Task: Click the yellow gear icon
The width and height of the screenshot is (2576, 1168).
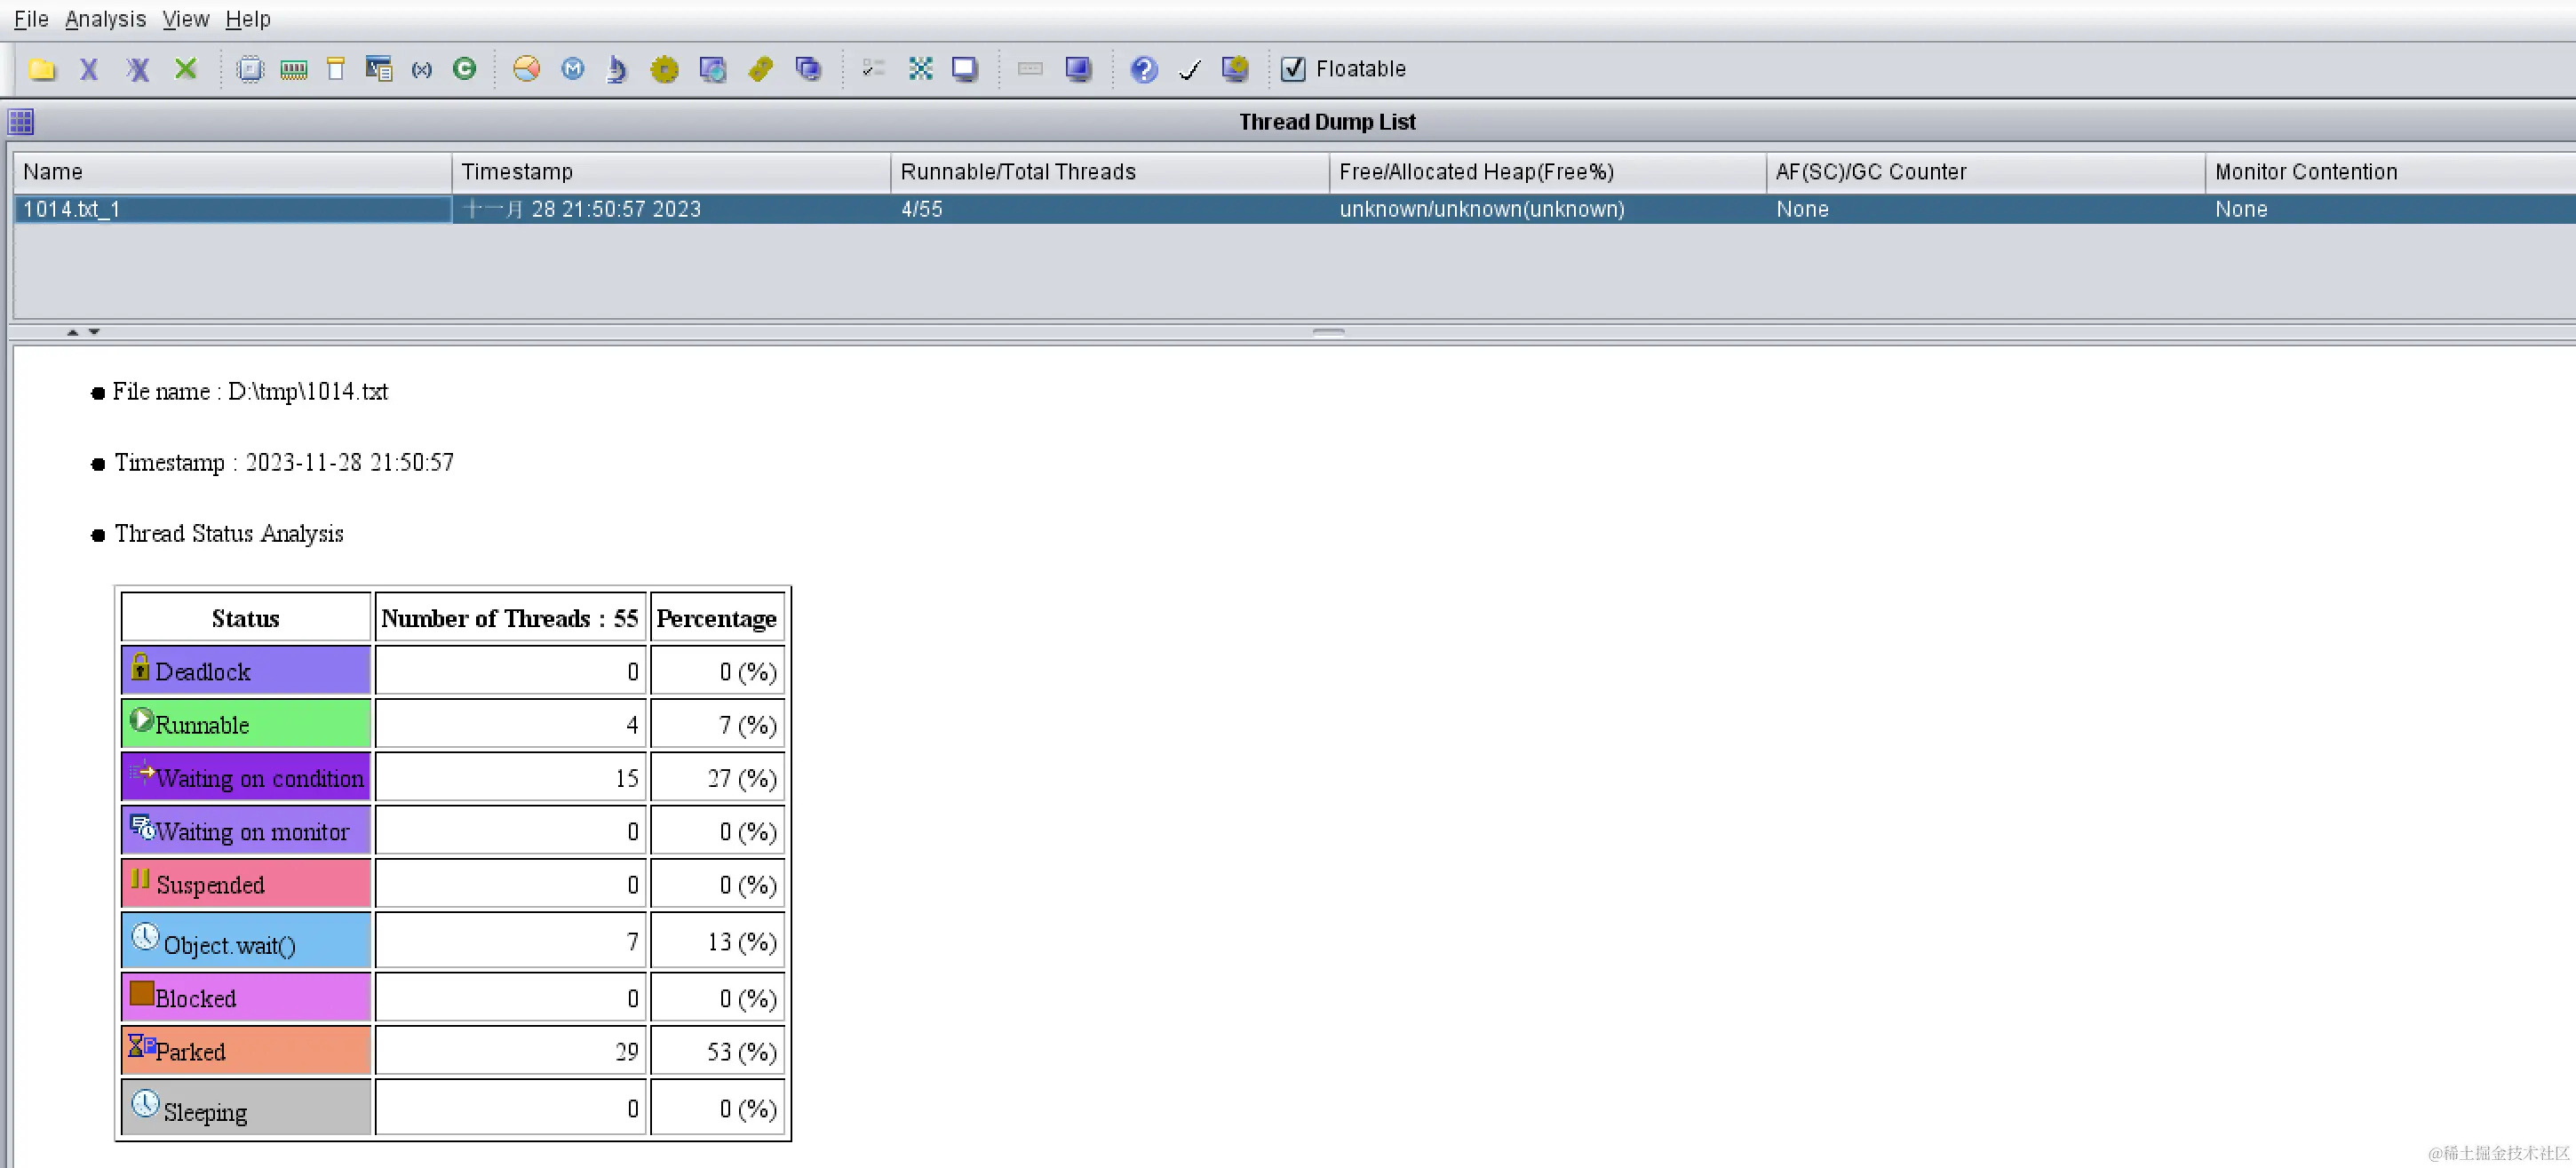Action: coord(664,69)
